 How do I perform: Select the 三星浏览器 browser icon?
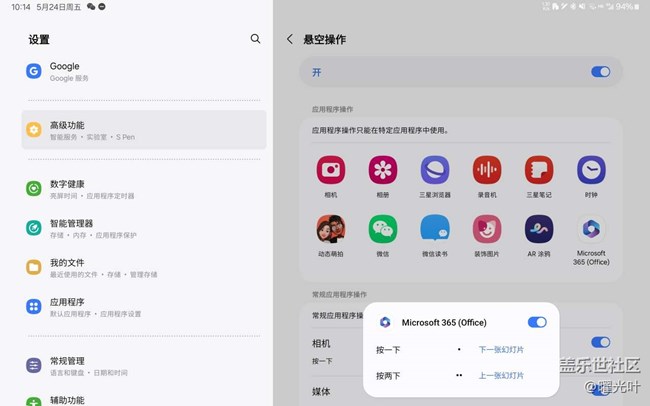[x=435, y=169]
